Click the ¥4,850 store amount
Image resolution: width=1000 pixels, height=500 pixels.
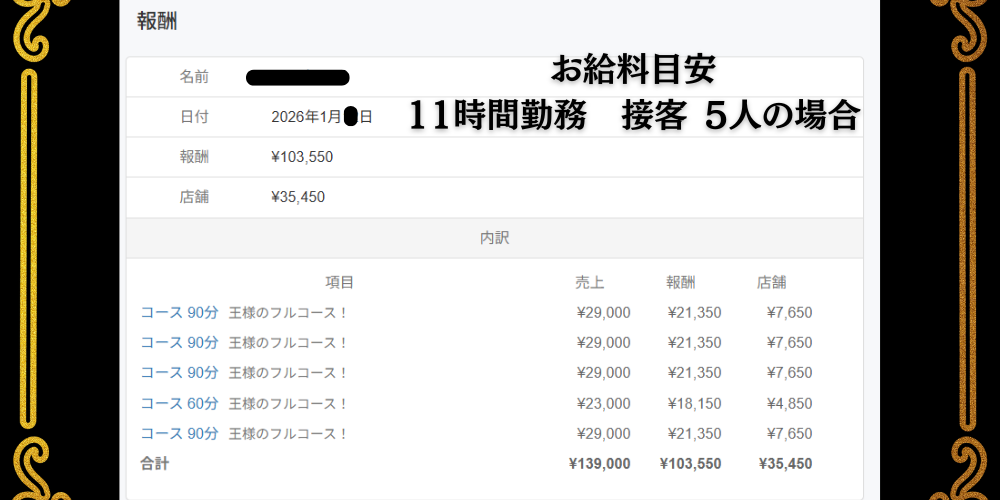coord(789,404)
